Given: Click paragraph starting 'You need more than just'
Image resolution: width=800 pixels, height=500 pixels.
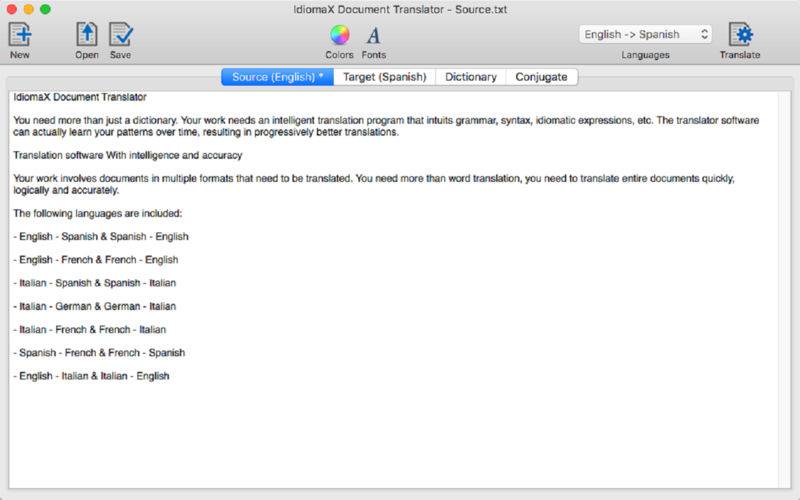Looking at the screenshot, I should [386, 126].
